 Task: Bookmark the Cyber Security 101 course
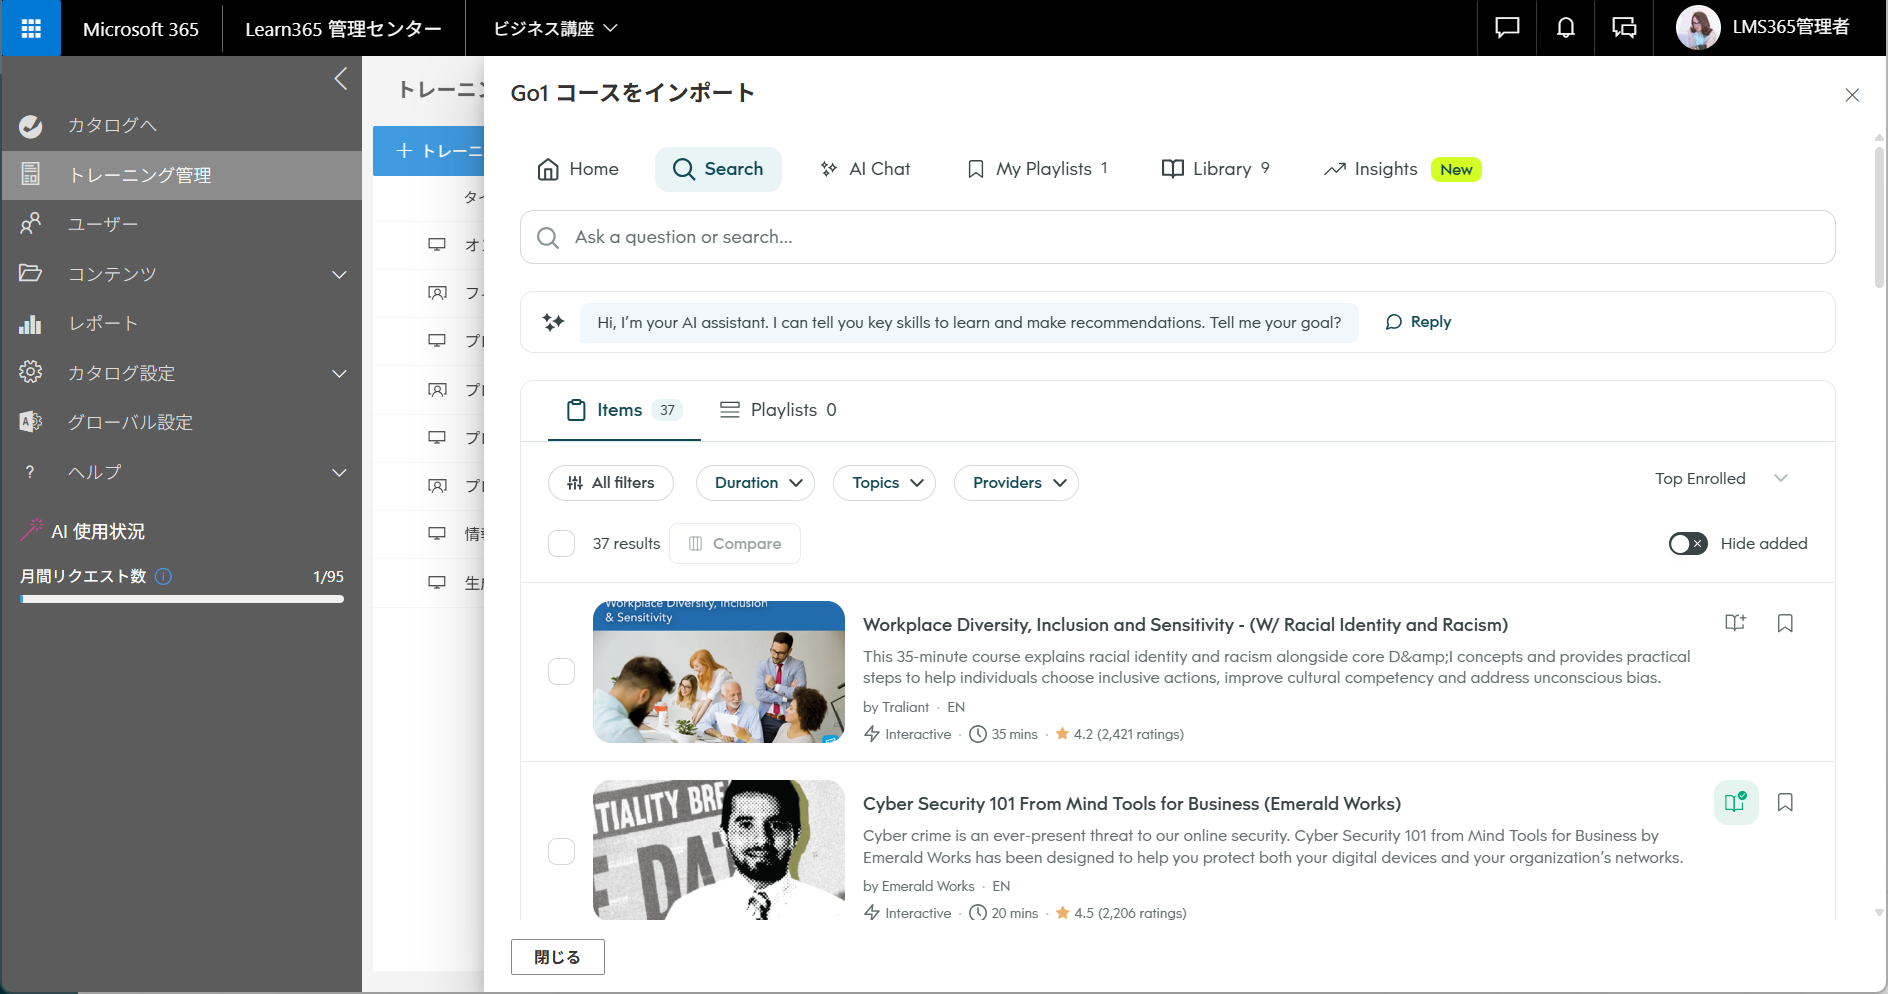pyautogui.click(x=1785, y=802)
